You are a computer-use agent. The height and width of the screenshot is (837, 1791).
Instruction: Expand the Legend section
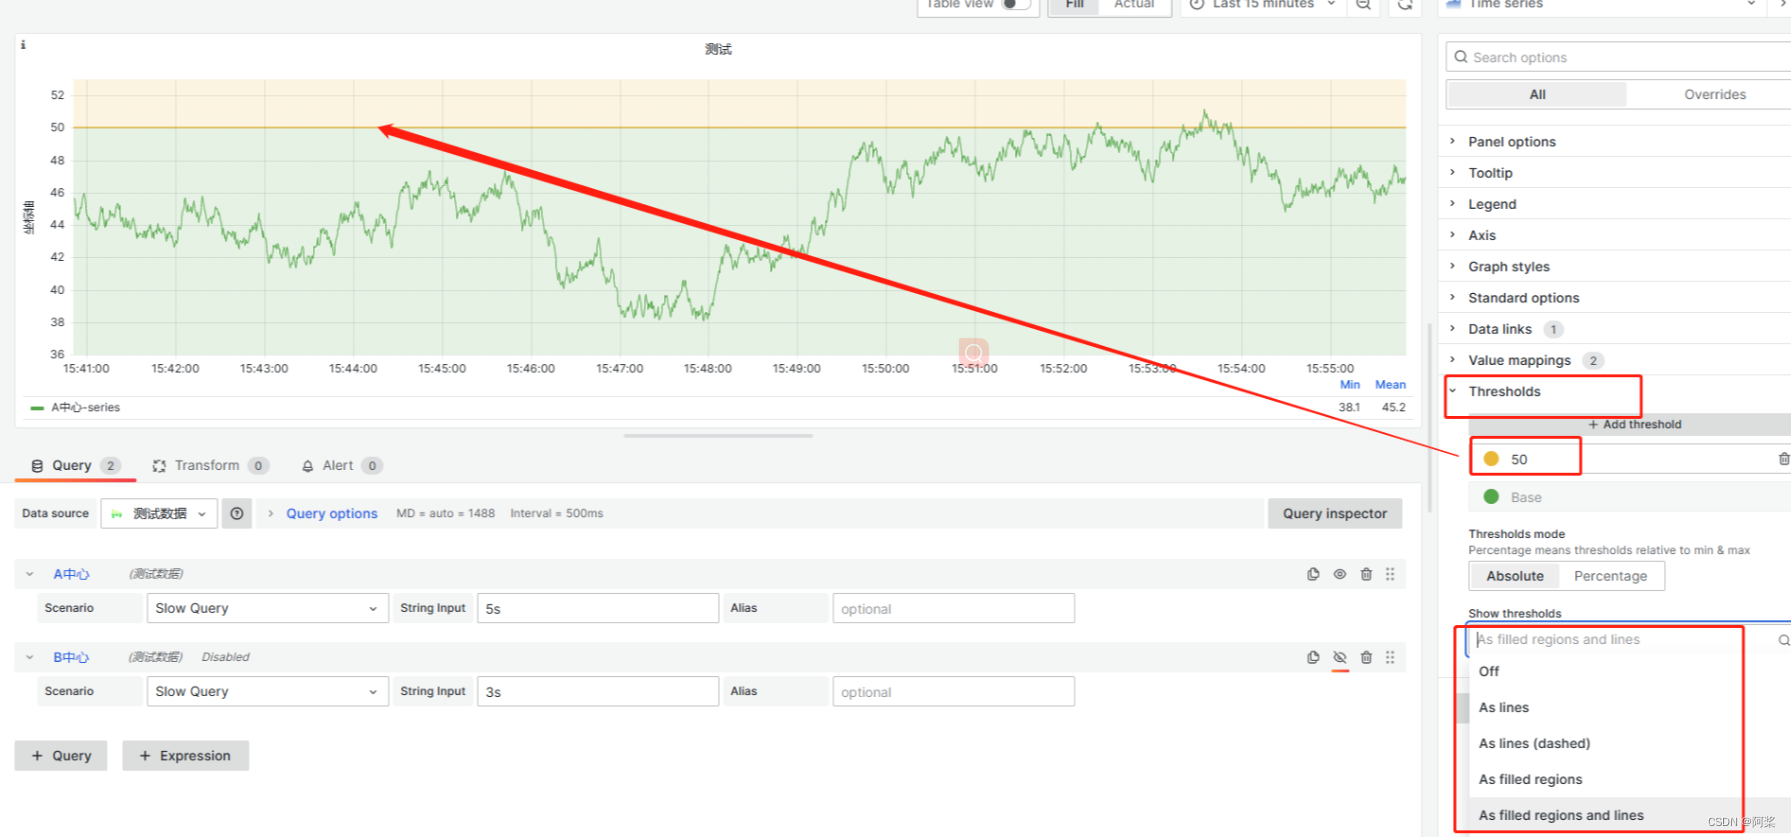tap(1492, 204)
